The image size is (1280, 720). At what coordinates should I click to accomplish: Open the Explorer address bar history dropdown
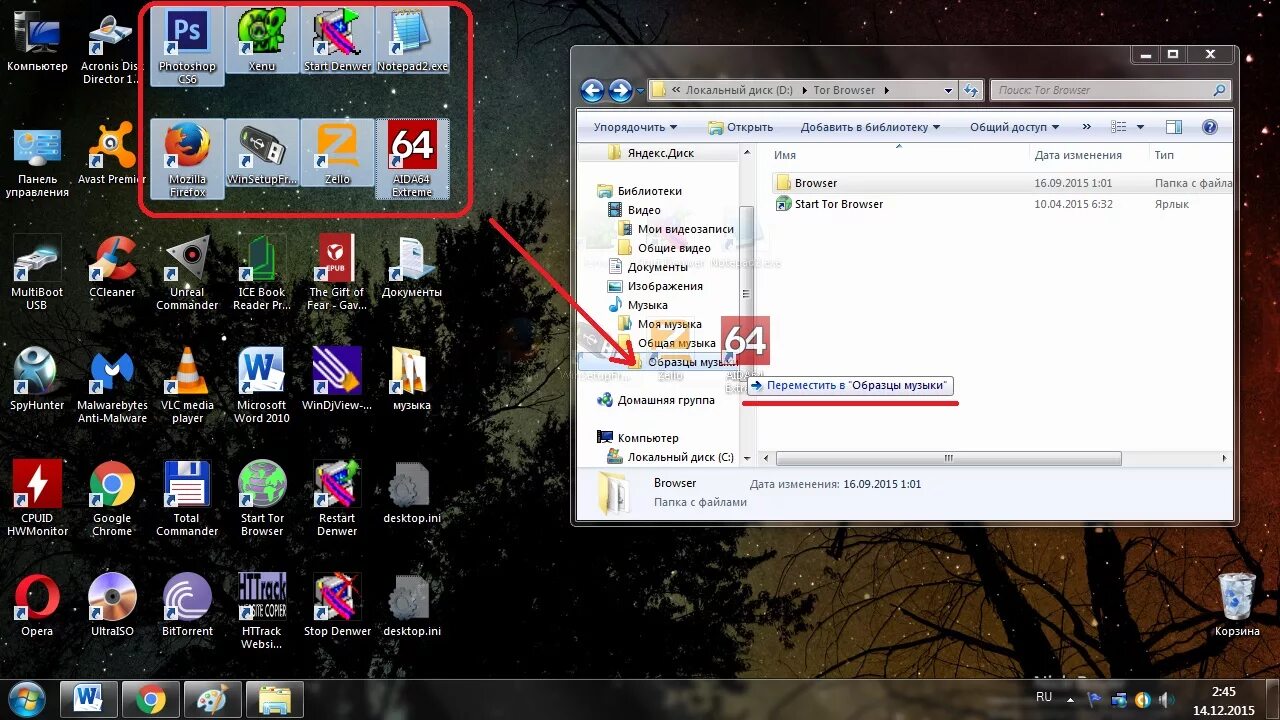949,90
